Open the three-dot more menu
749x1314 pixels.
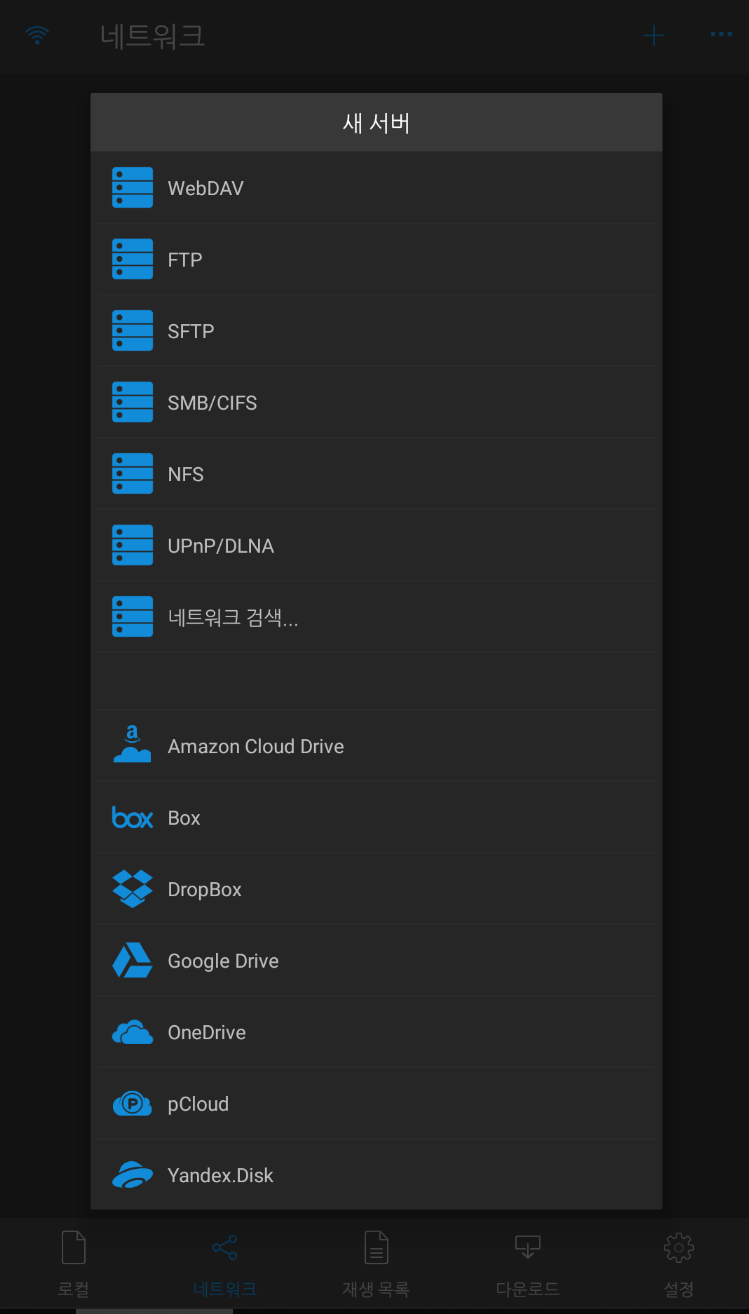(721, 35)
